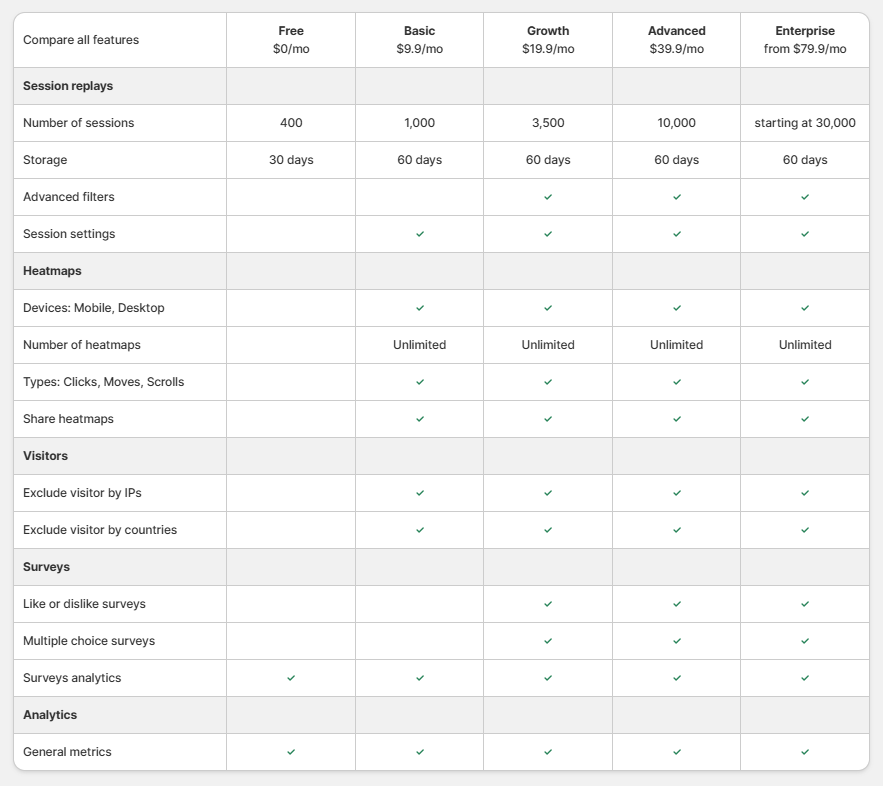The width and height of the screenshot is (883, 786).
Task: Click Enterprise Share heatmaps checkmark
Action: tap(805, 419)
